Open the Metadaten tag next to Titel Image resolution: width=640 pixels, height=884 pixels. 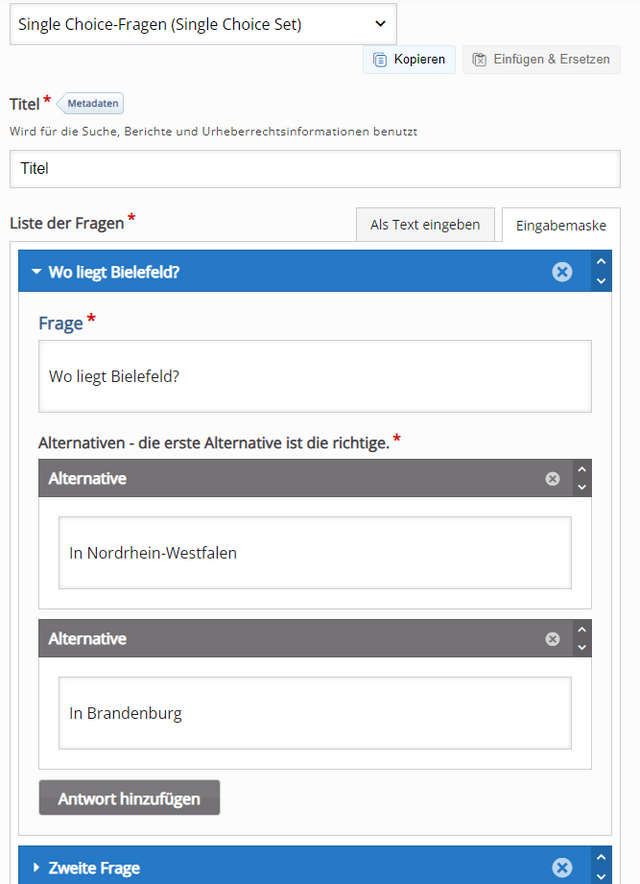pyautogui.click(x=91, y=103)
